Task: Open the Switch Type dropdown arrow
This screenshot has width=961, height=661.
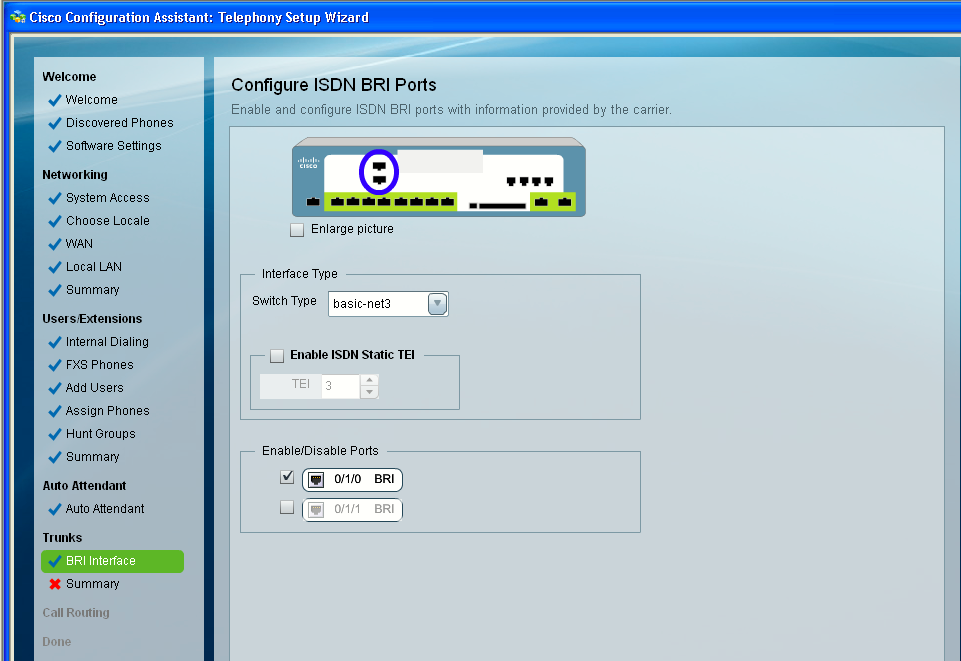Action: click(x=438, y=303)
